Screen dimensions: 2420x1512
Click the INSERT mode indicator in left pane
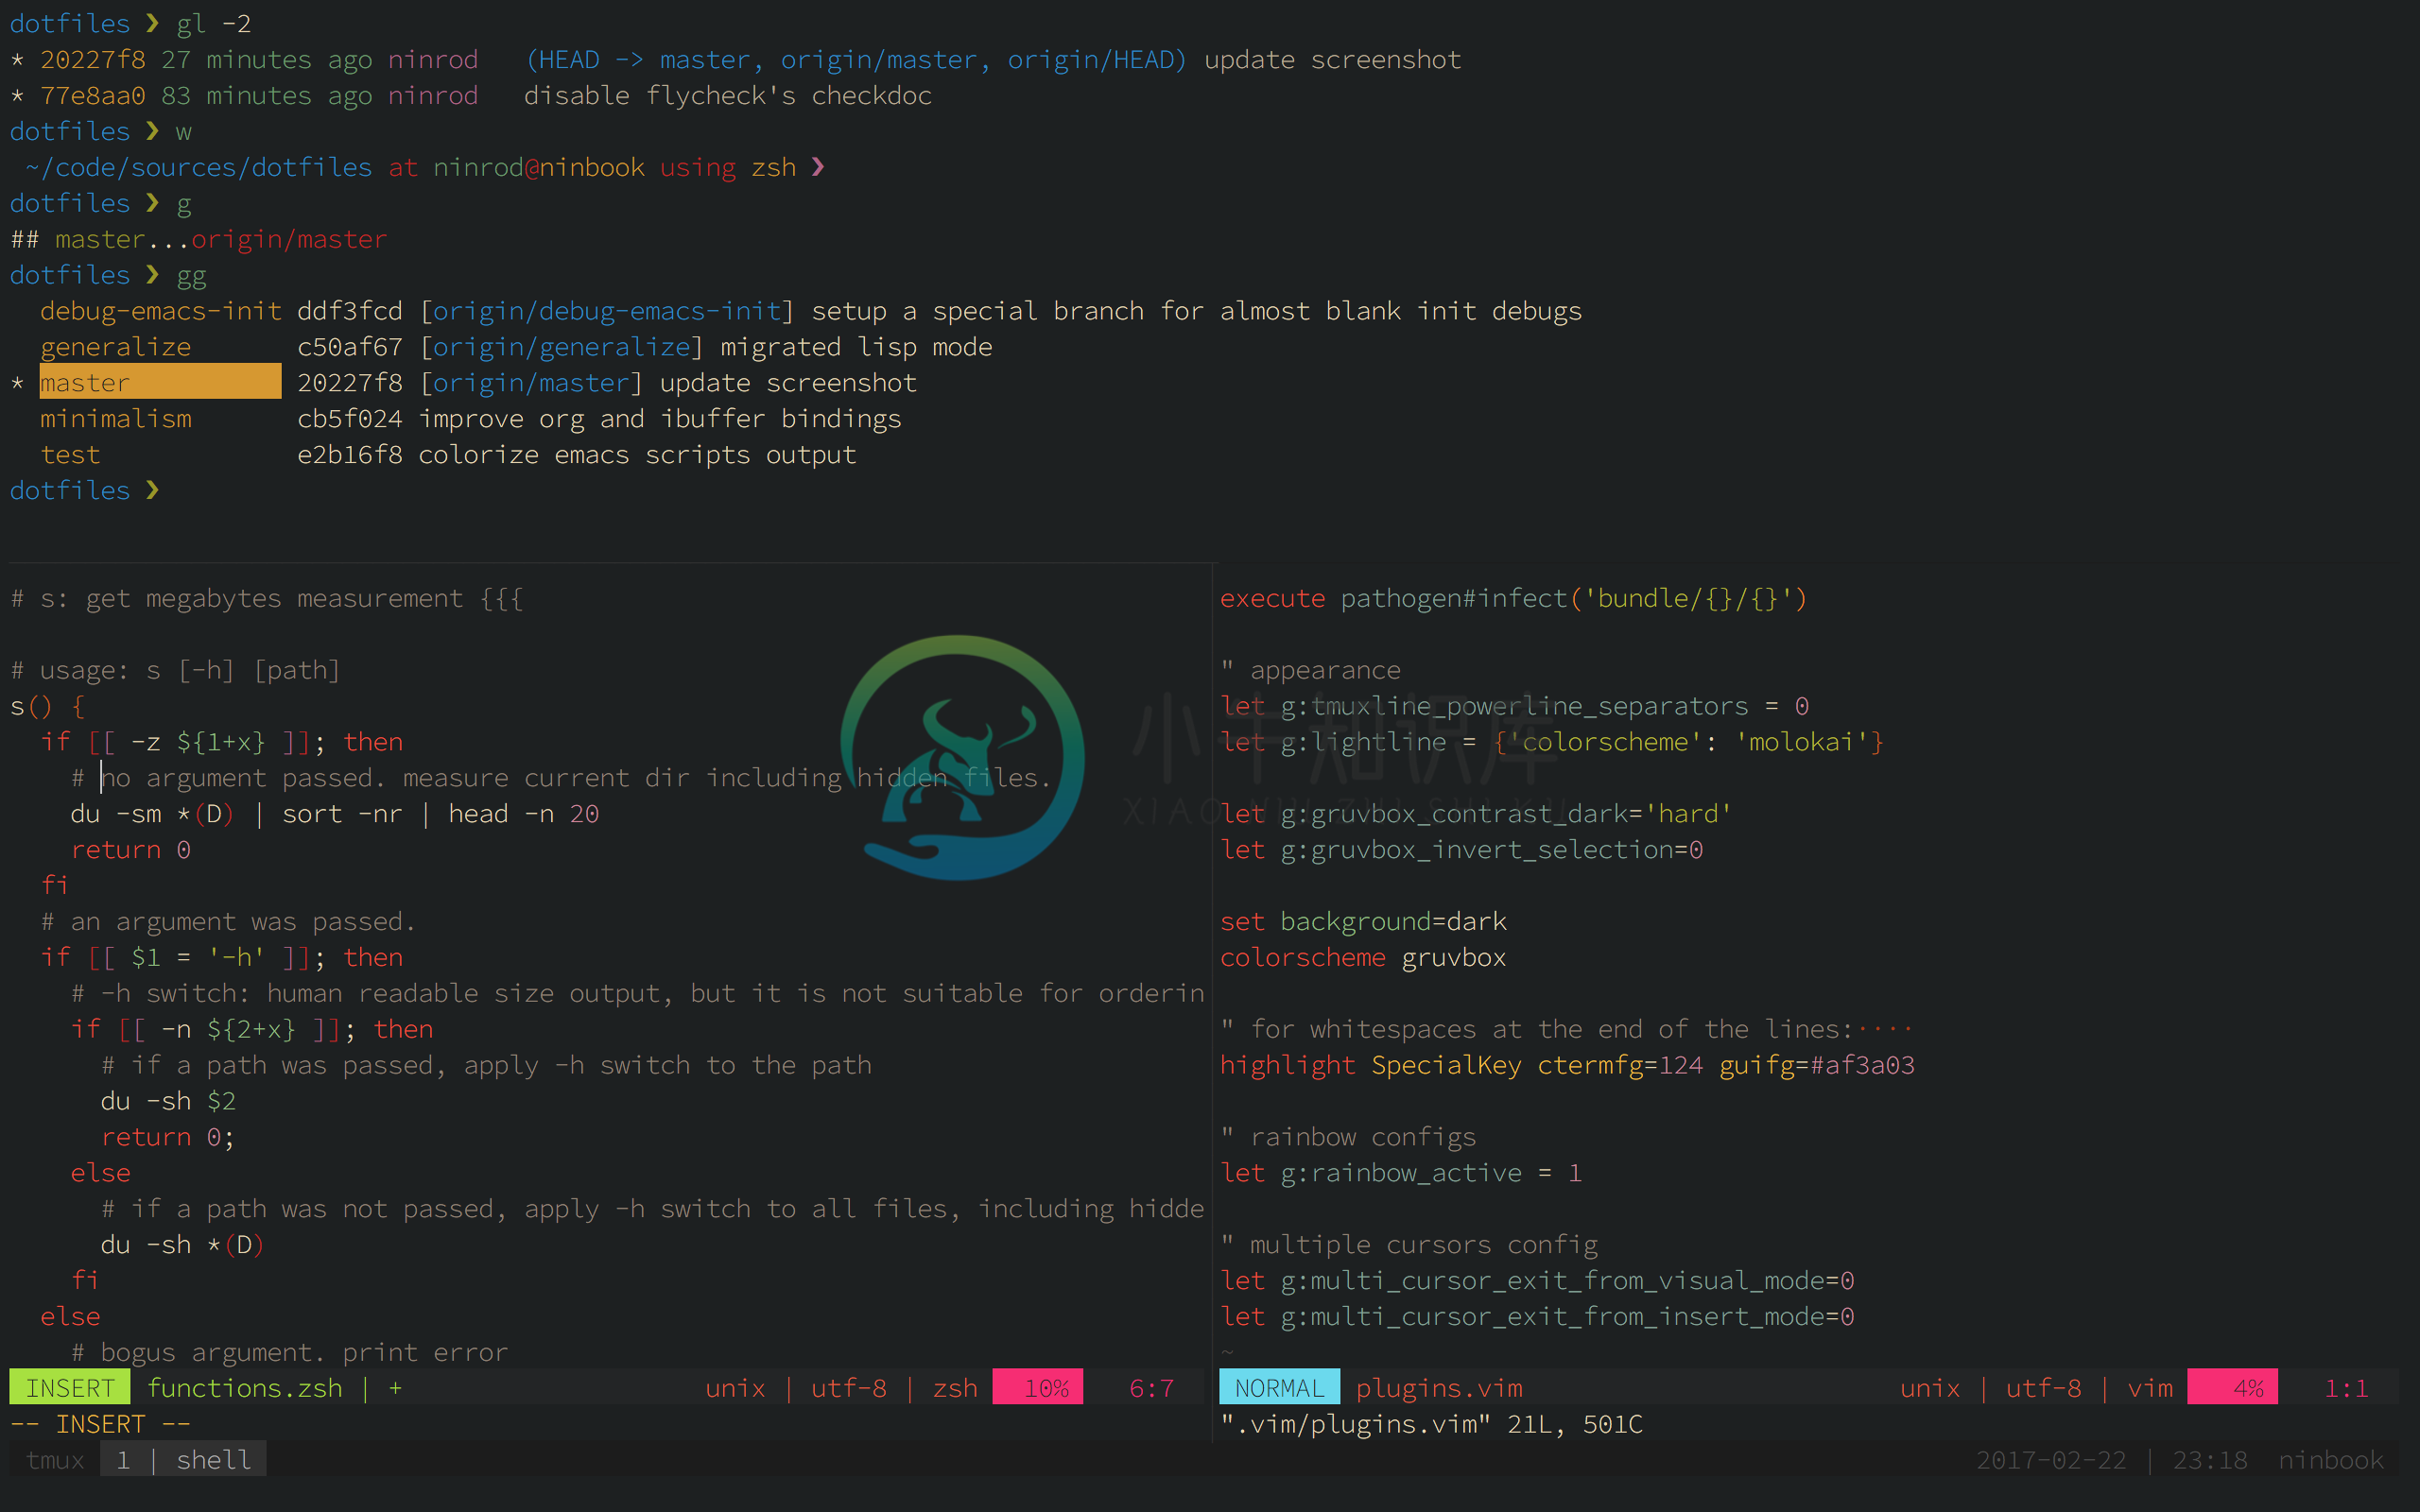coord(70,1388)
